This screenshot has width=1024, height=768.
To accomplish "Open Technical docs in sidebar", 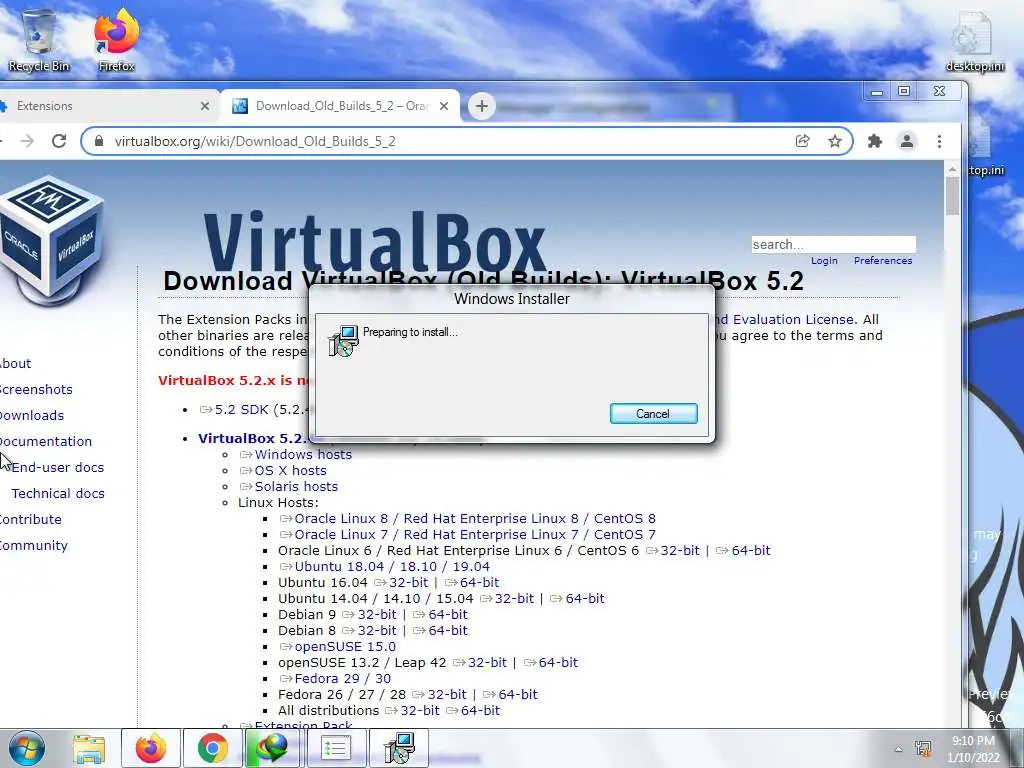I will click(x=57, y=494).
